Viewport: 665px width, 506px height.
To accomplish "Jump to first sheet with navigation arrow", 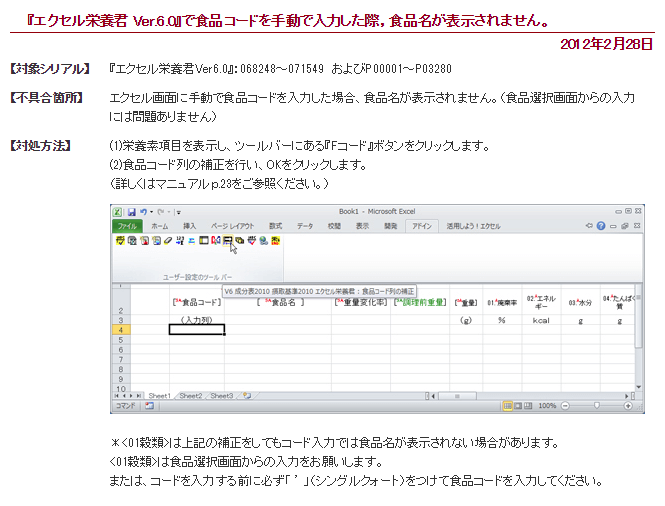I will click(x=116, y=396).
